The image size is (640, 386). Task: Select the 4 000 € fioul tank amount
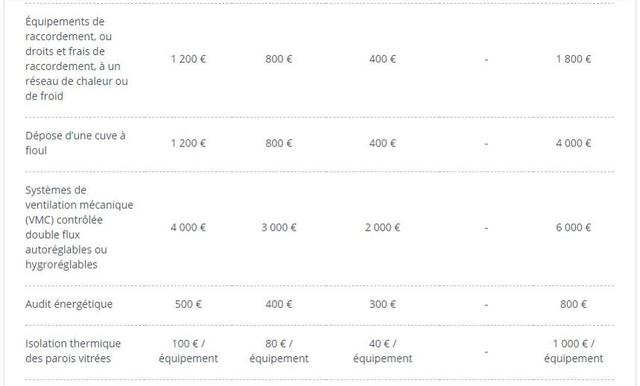click(x=573, y=143)
